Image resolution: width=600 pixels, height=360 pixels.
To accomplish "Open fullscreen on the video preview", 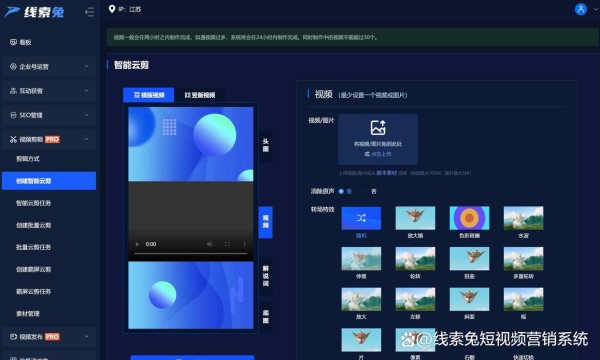I will (x=227, y=244).
